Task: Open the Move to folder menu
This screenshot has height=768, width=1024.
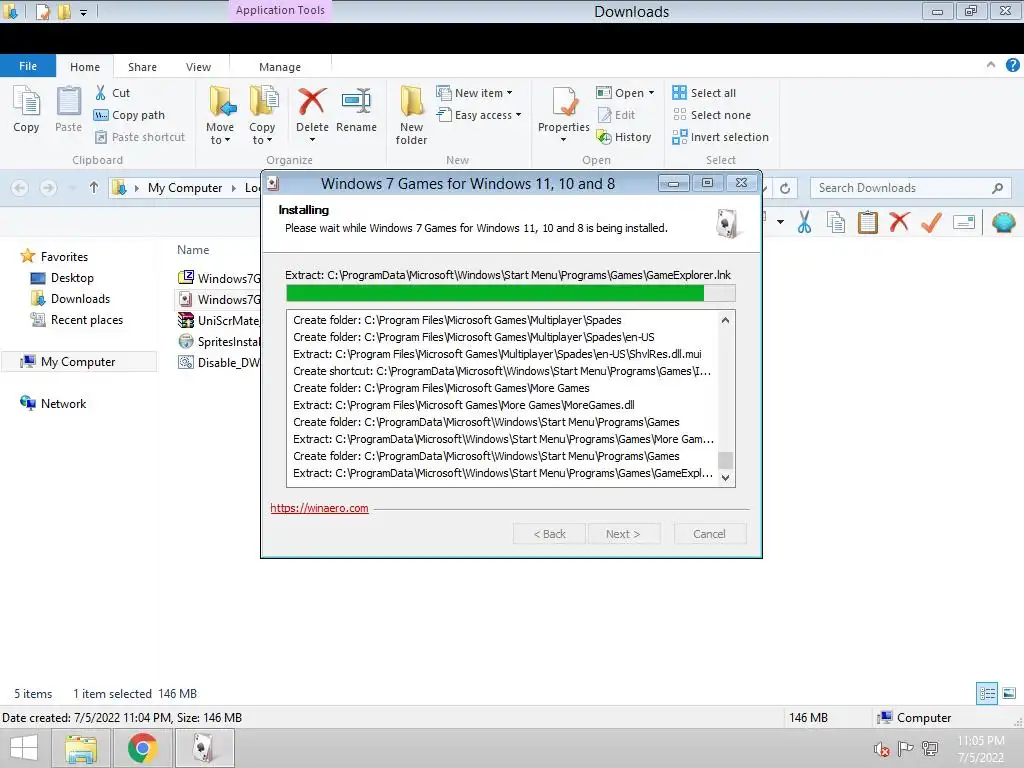Action: click(x=220, y=116)
